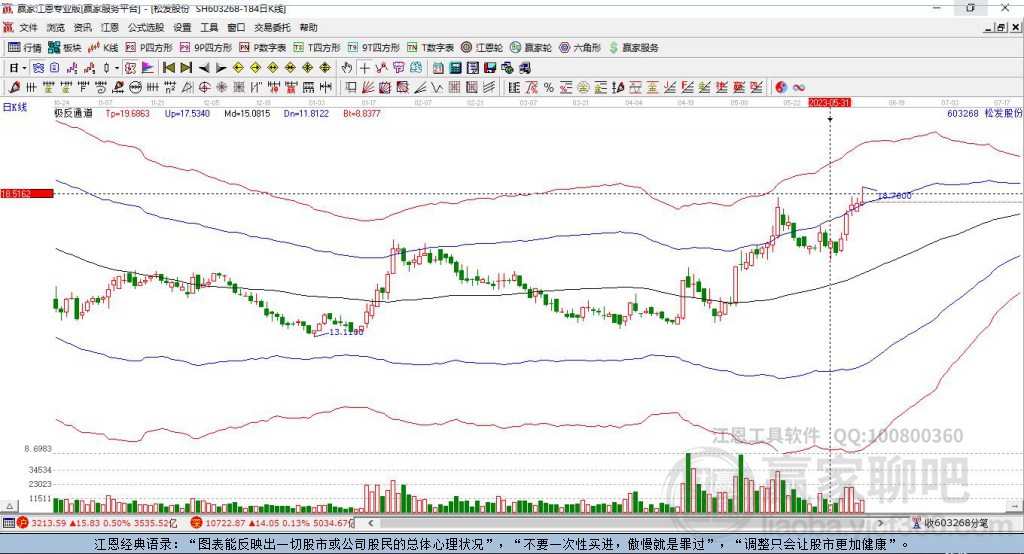Viewport: 1024px width, 554px height.
Task: Click the last yellow diamond arrow icon
Action: [x=325, y=68]
